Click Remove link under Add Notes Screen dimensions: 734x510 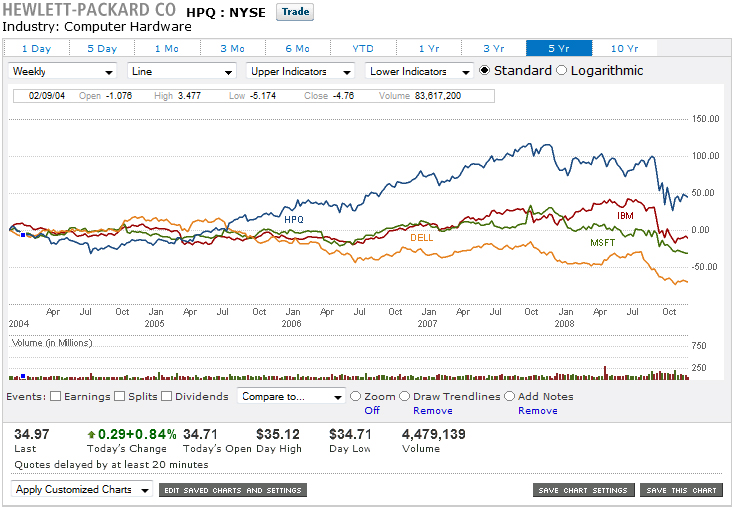click(x=537, y=411)
